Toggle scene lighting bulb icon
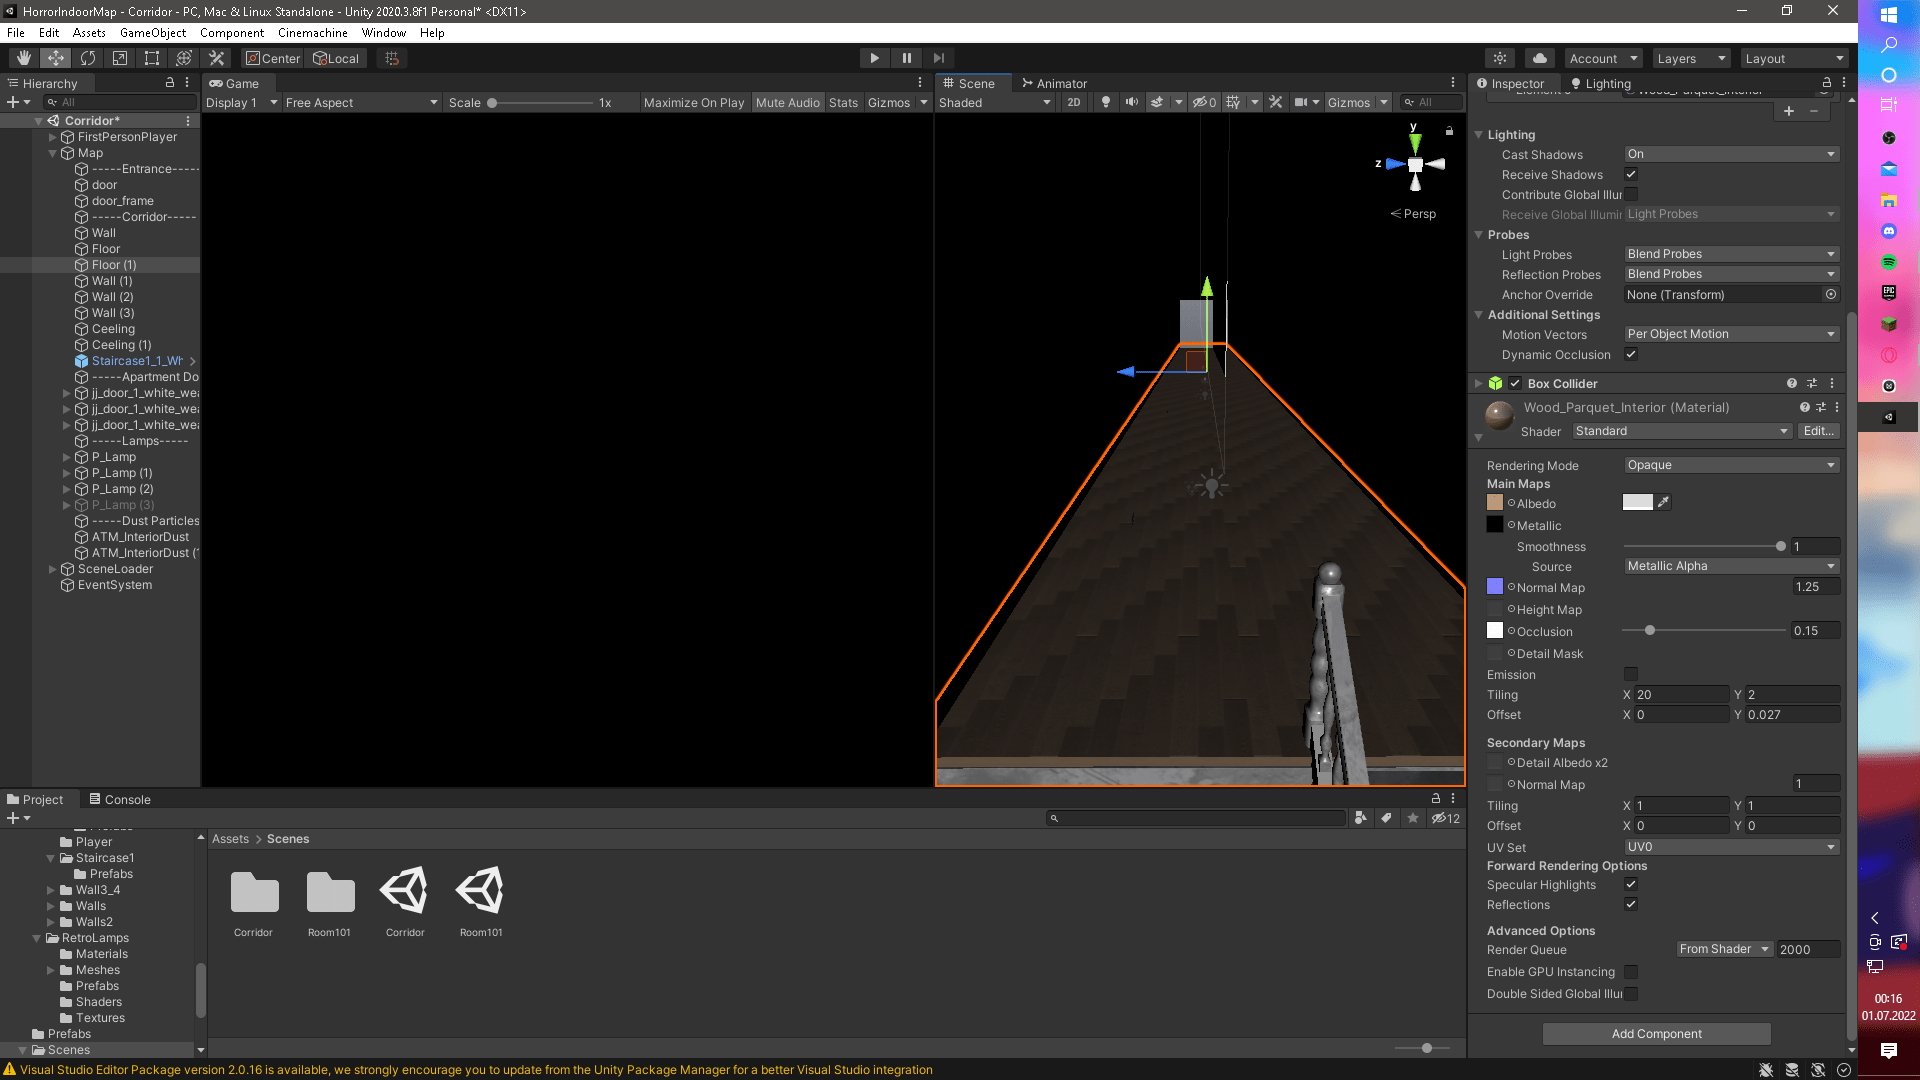The height and width of the screenshot is (1080, 1920). pyautogui.click(x=1105, y=102)
